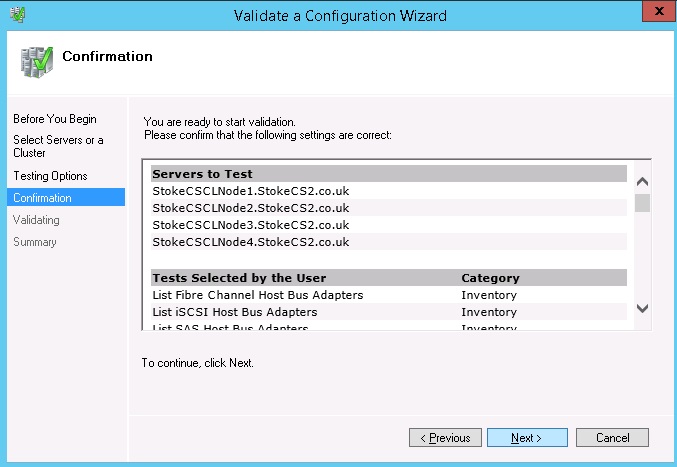Open Select Servers or a Cluster step
Screen dimensions: 677x467
[58, 146]
